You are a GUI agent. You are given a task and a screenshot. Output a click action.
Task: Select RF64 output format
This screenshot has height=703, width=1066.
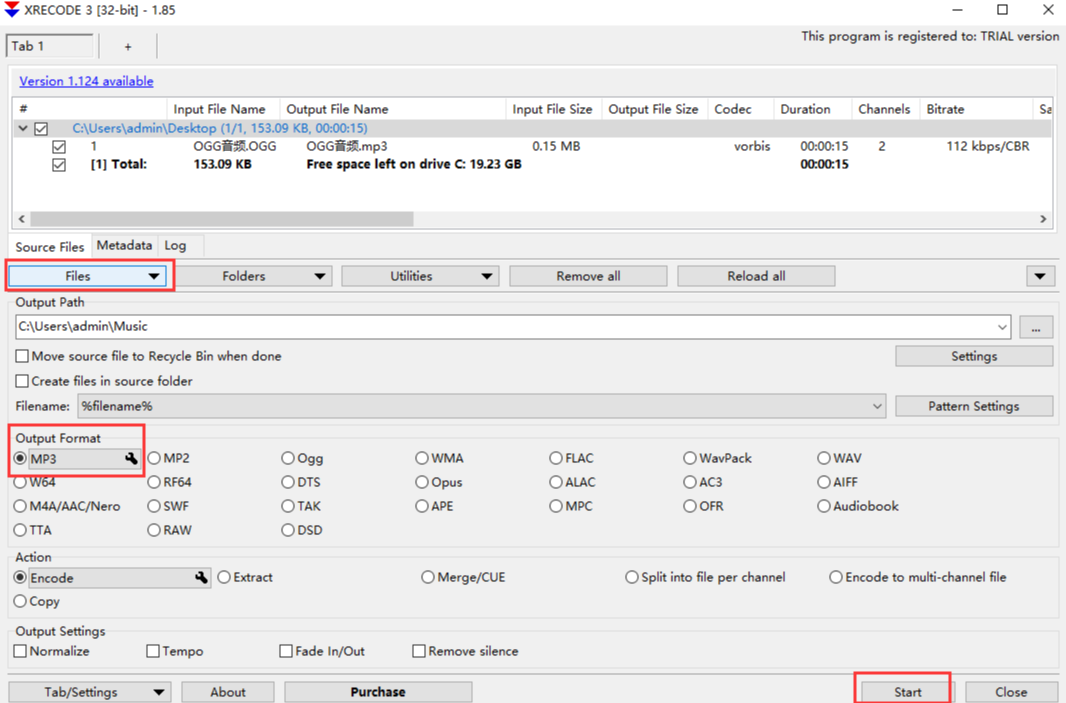tap(154, 482)
